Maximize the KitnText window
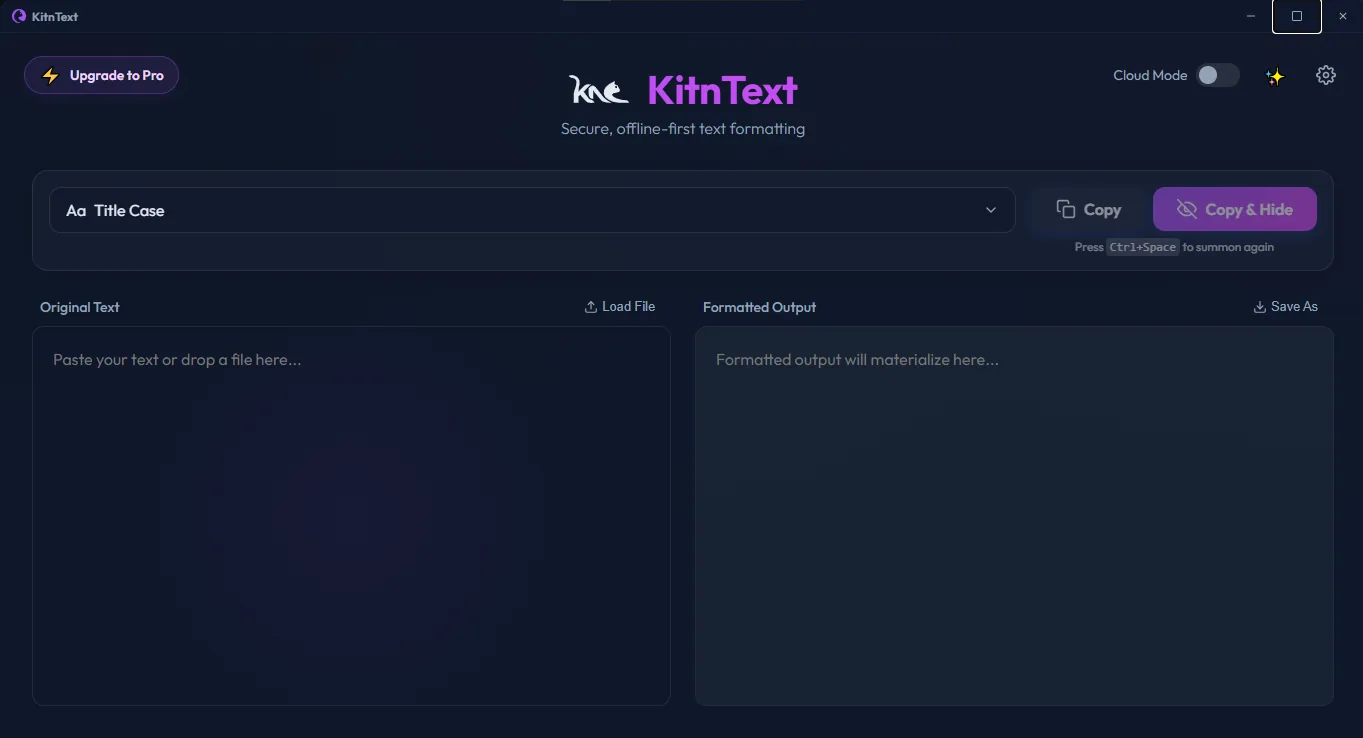This screenshot has height=738, width=1363. (1297, 16)
